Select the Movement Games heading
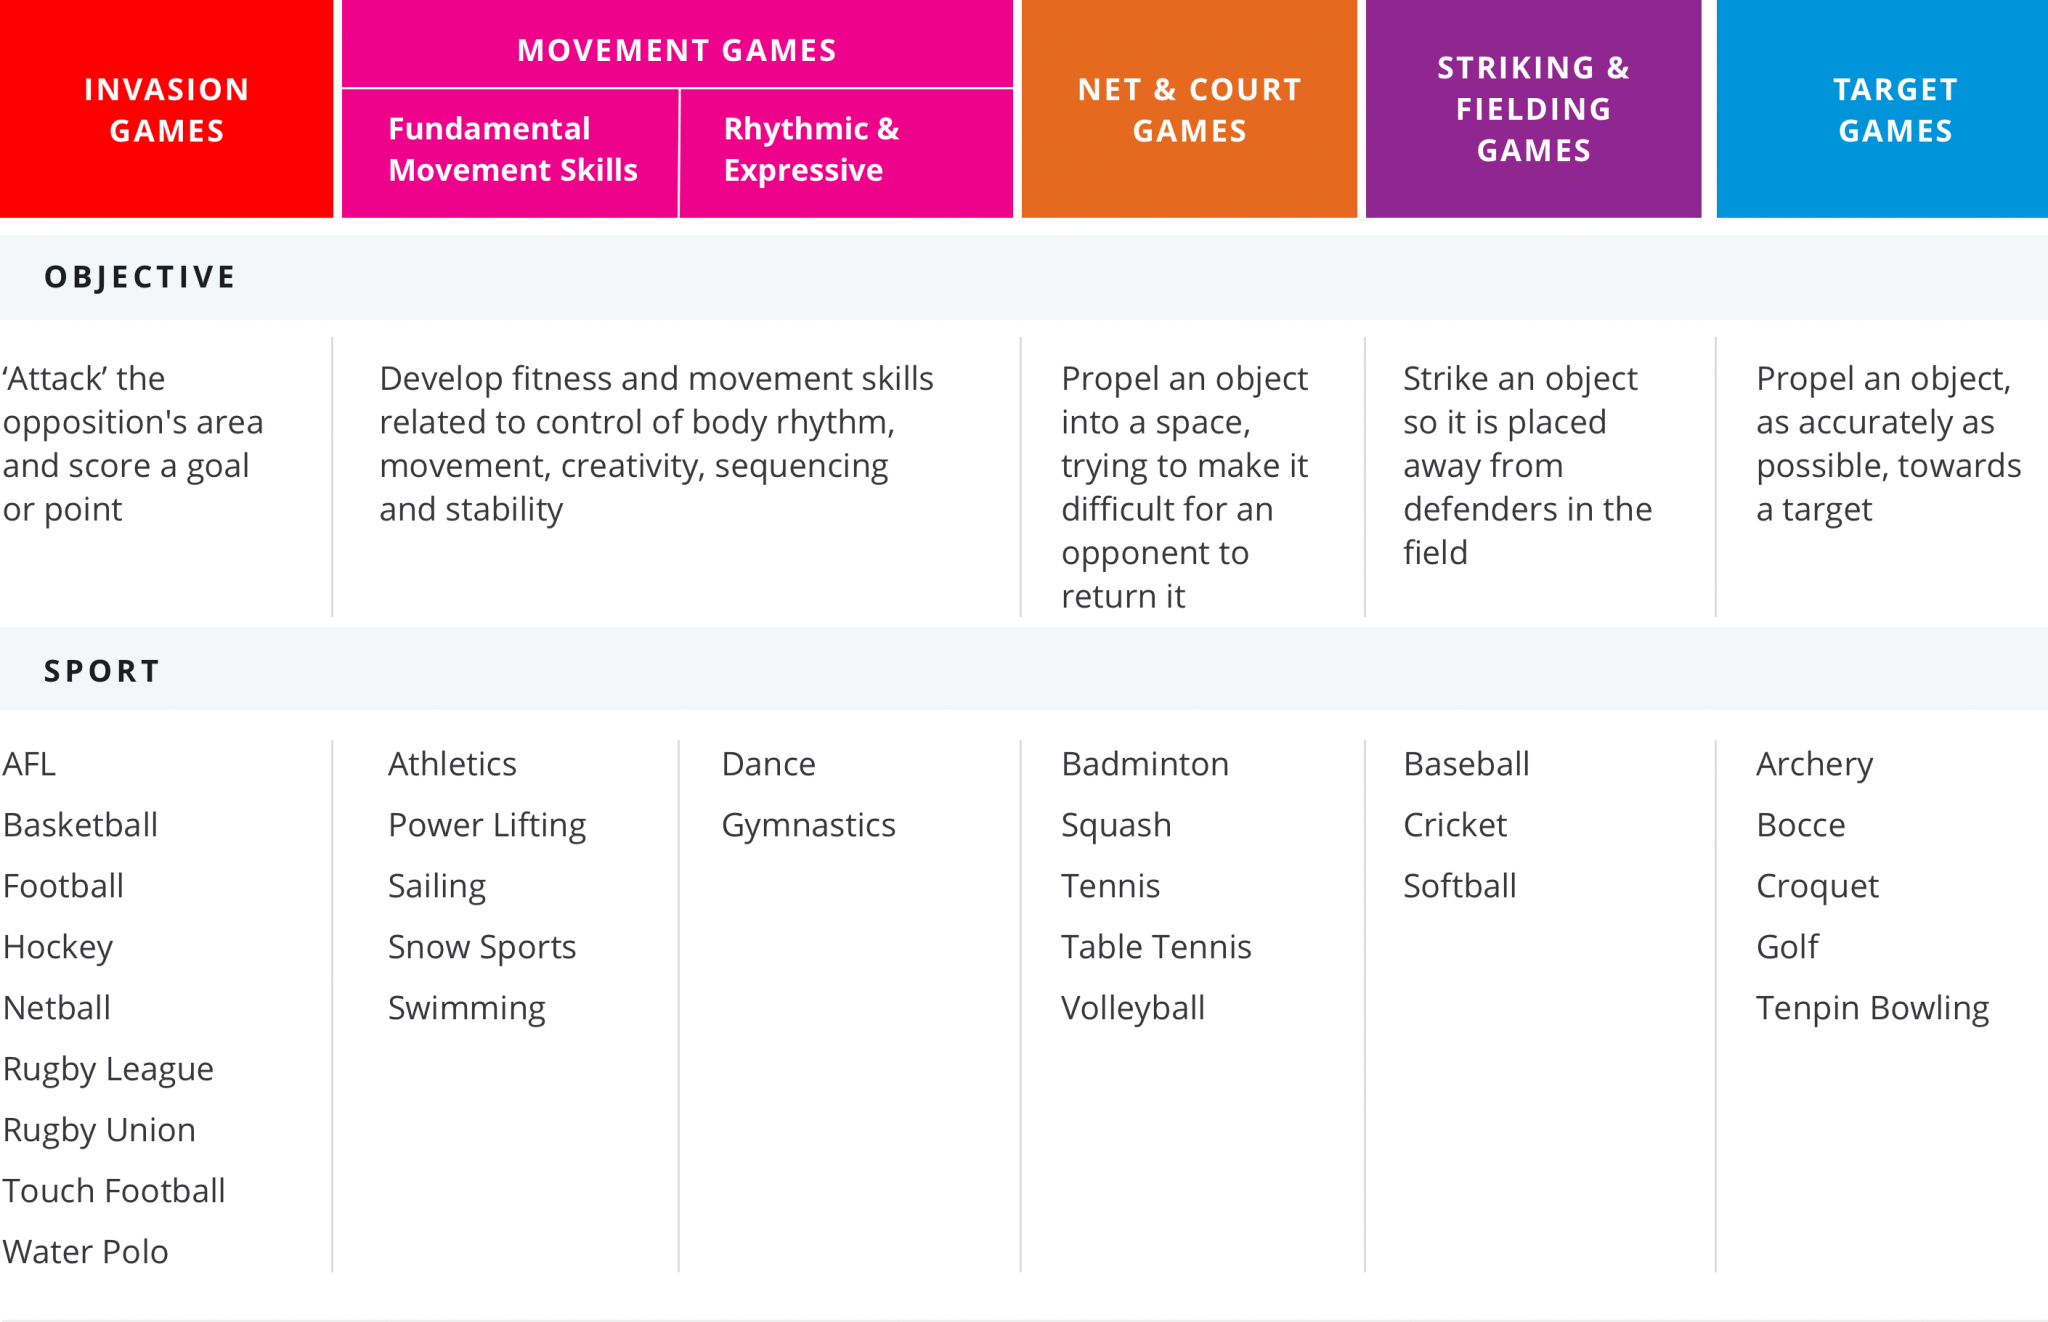The height and width of the screenshot is (1322, 2048). [677, 50]
